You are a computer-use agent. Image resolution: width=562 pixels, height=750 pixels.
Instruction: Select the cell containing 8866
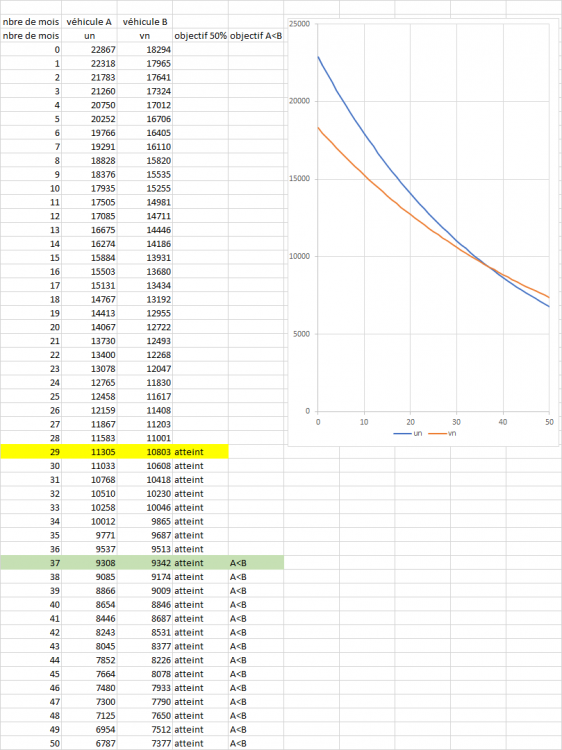(89, 590)
